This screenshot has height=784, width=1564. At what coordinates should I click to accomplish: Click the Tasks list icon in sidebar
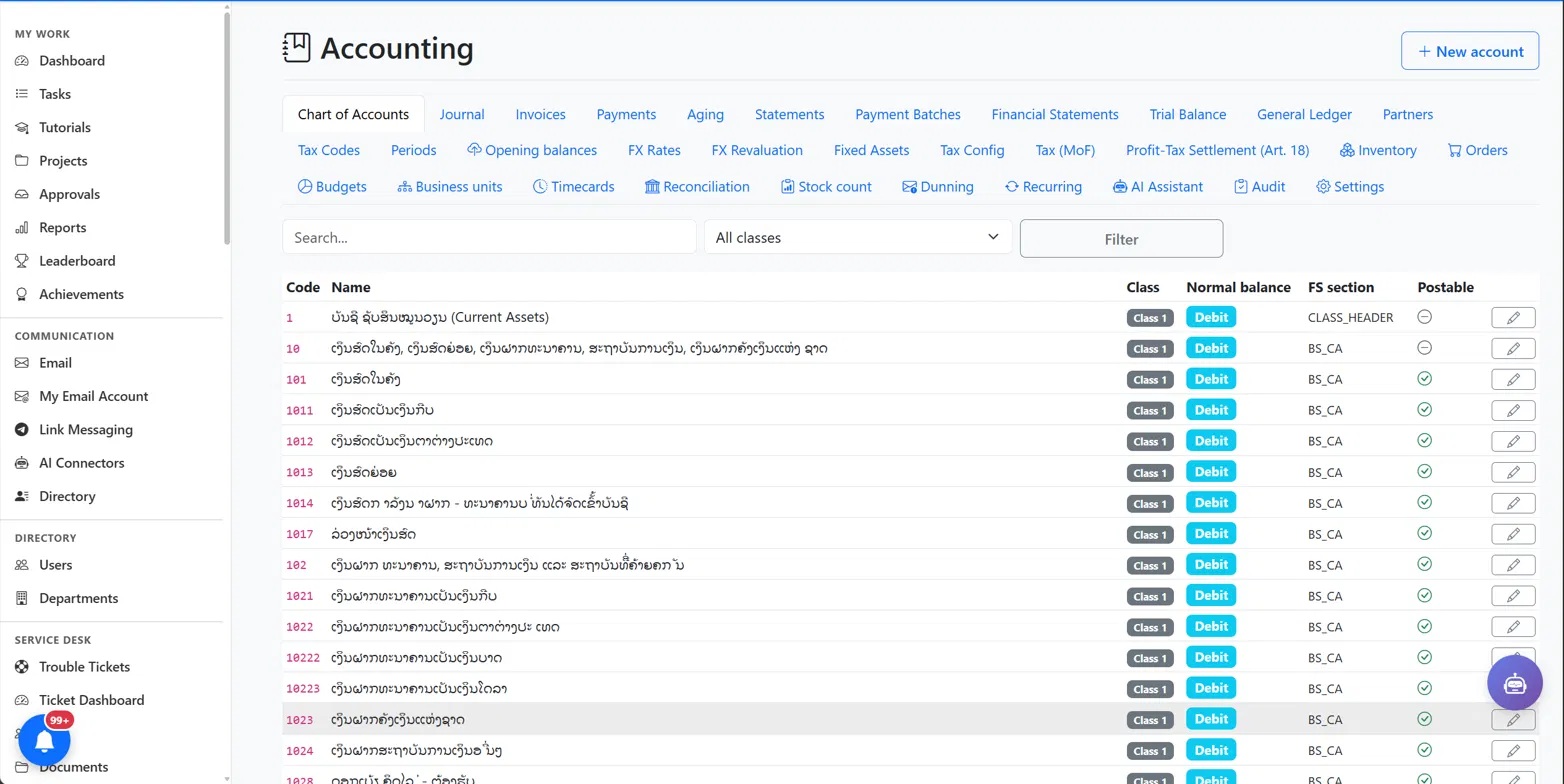click(22, 94)
